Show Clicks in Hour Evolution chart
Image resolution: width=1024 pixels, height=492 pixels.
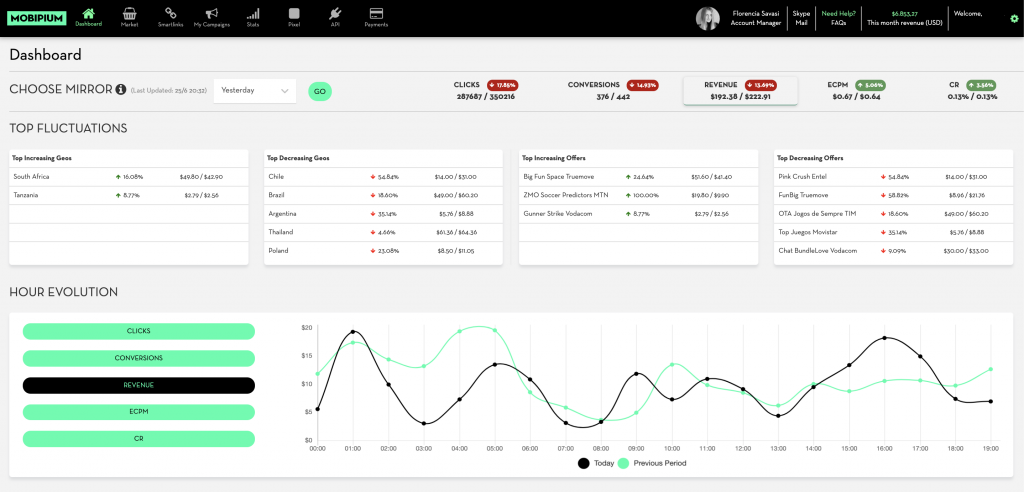(138, 331)
